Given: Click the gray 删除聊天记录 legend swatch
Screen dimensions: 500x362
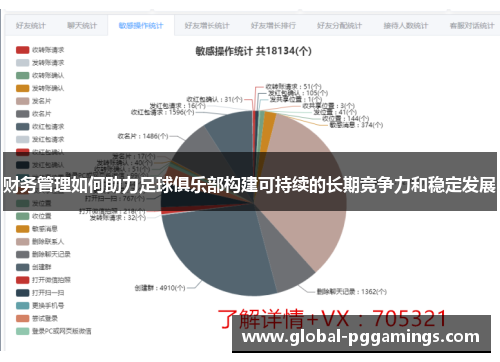Looking at the screenshot, I should (23, 254).
